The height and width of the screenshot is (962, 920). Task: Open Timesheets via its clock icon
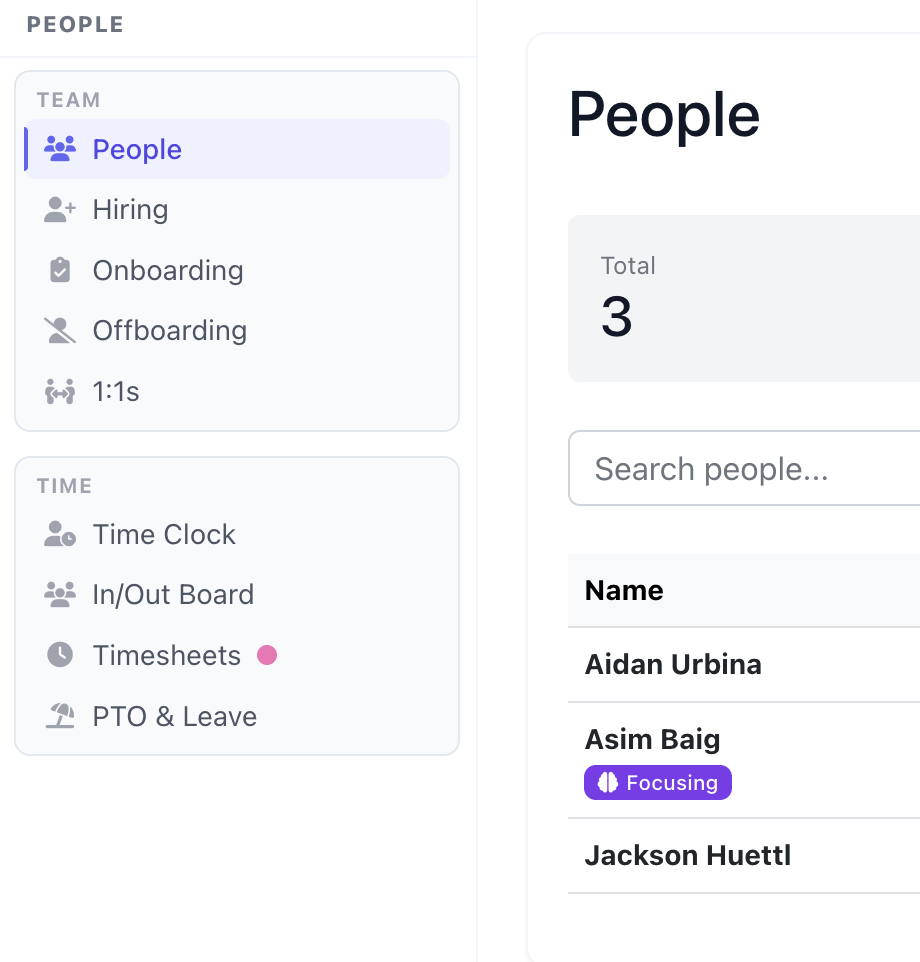pyautogui.click(x=60, y=655)
